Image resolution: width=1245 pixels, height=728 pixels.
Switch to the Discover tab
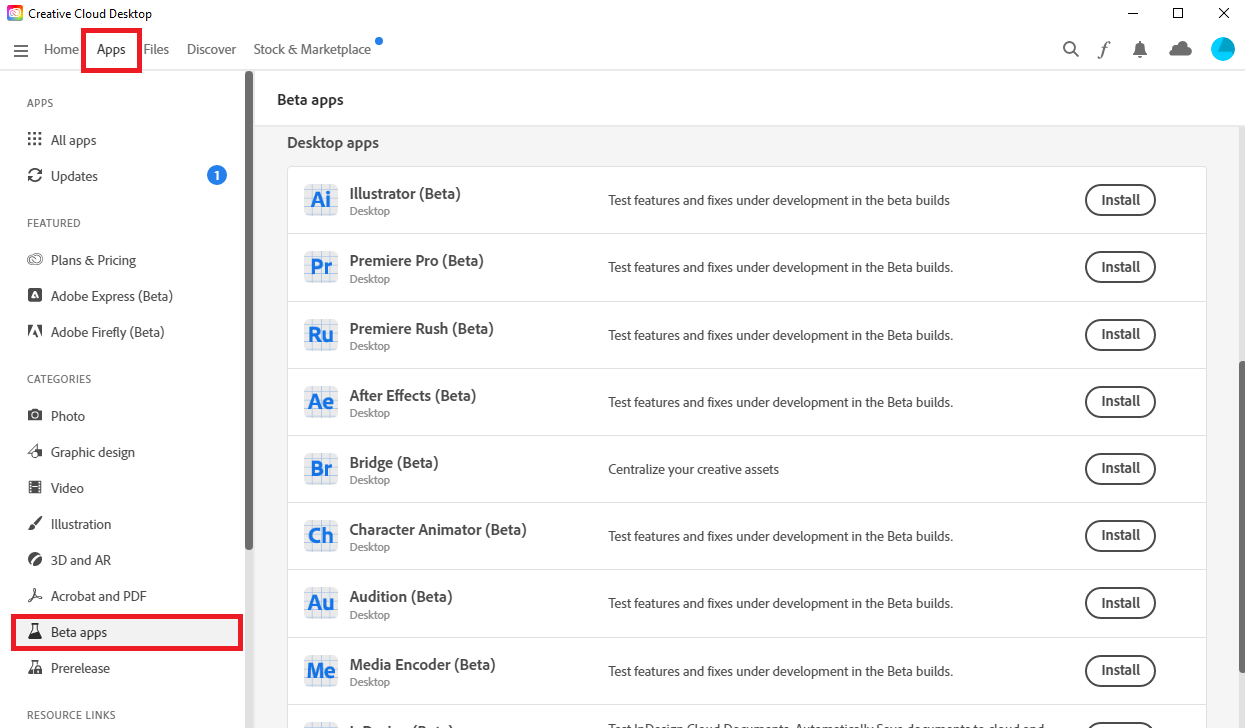point(211,49)
